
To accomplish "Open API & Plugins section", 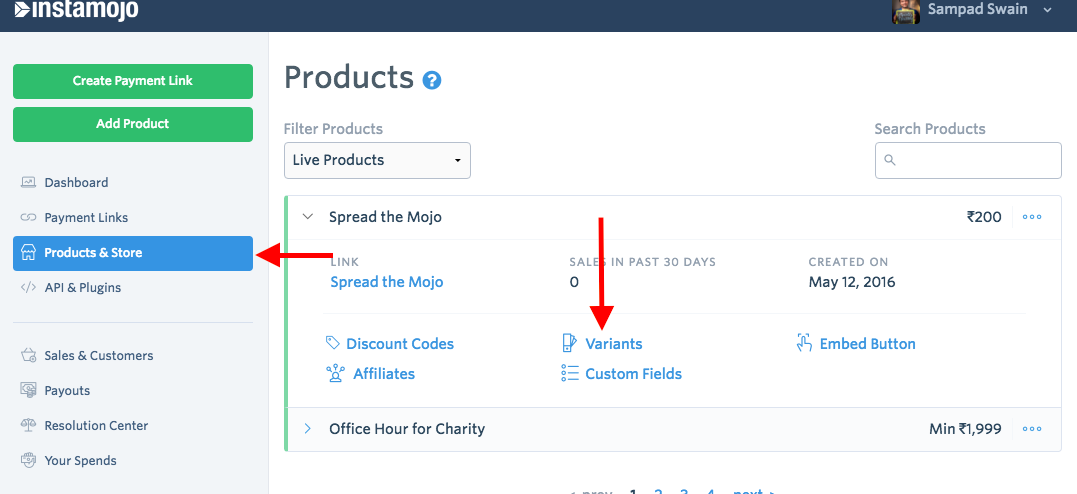I will [x=82, y=288].
